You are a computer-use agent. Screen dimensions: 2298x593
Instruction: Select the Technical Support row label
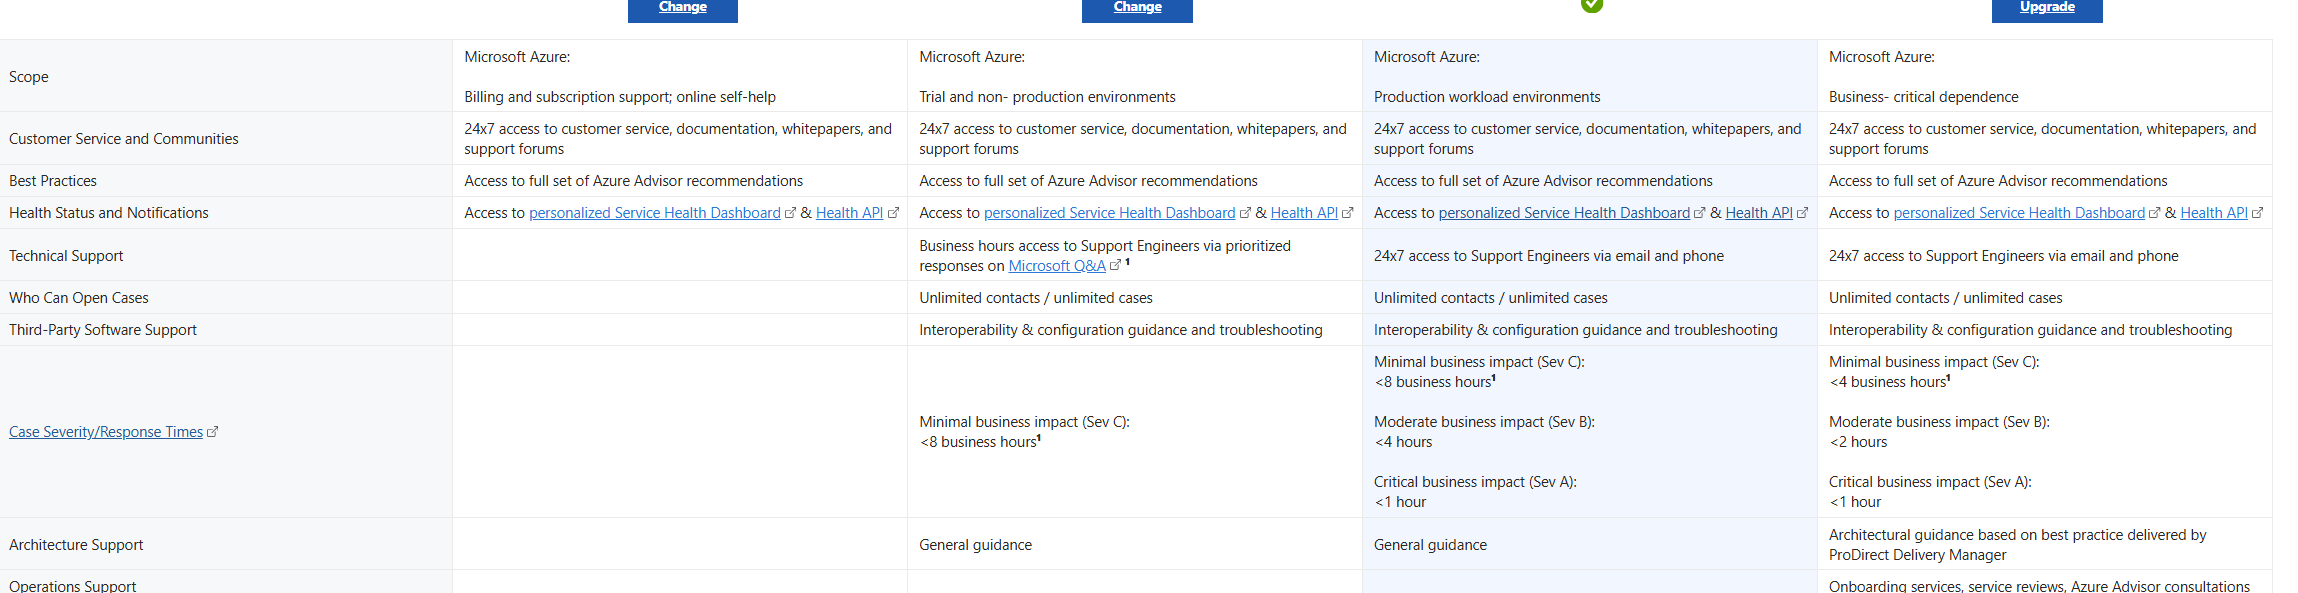(x=66, y=256)
